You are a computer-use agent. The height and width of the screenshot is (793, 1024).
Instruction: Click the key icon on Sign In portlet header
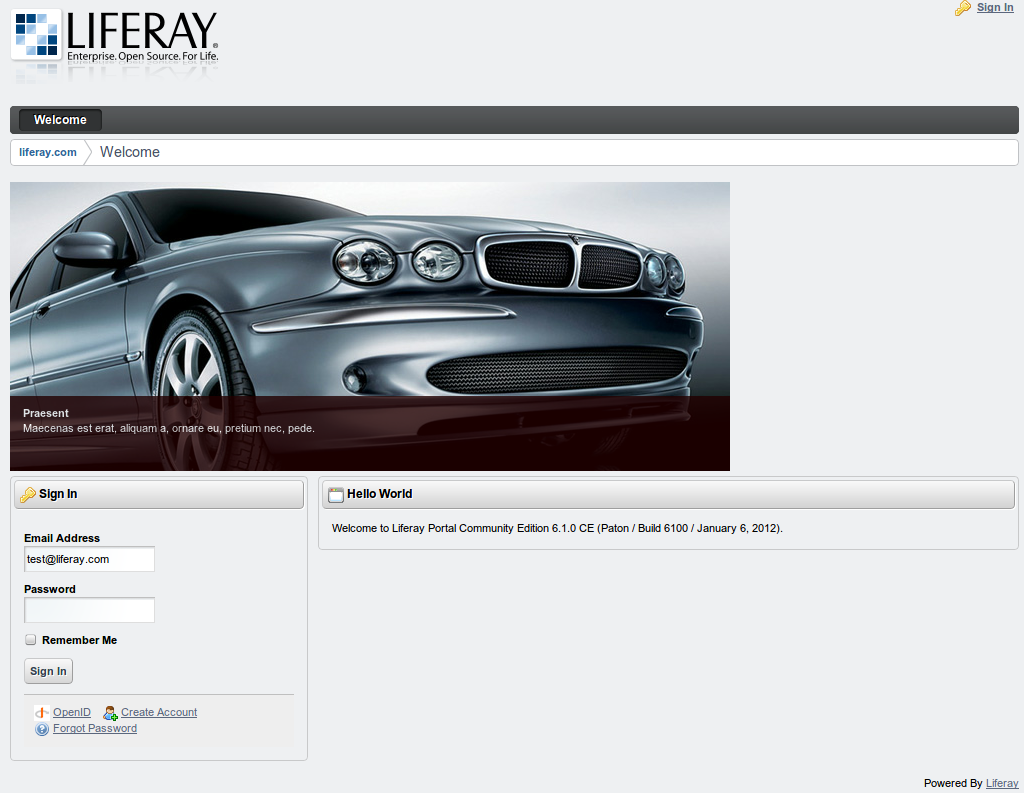[x=31, y=493]
